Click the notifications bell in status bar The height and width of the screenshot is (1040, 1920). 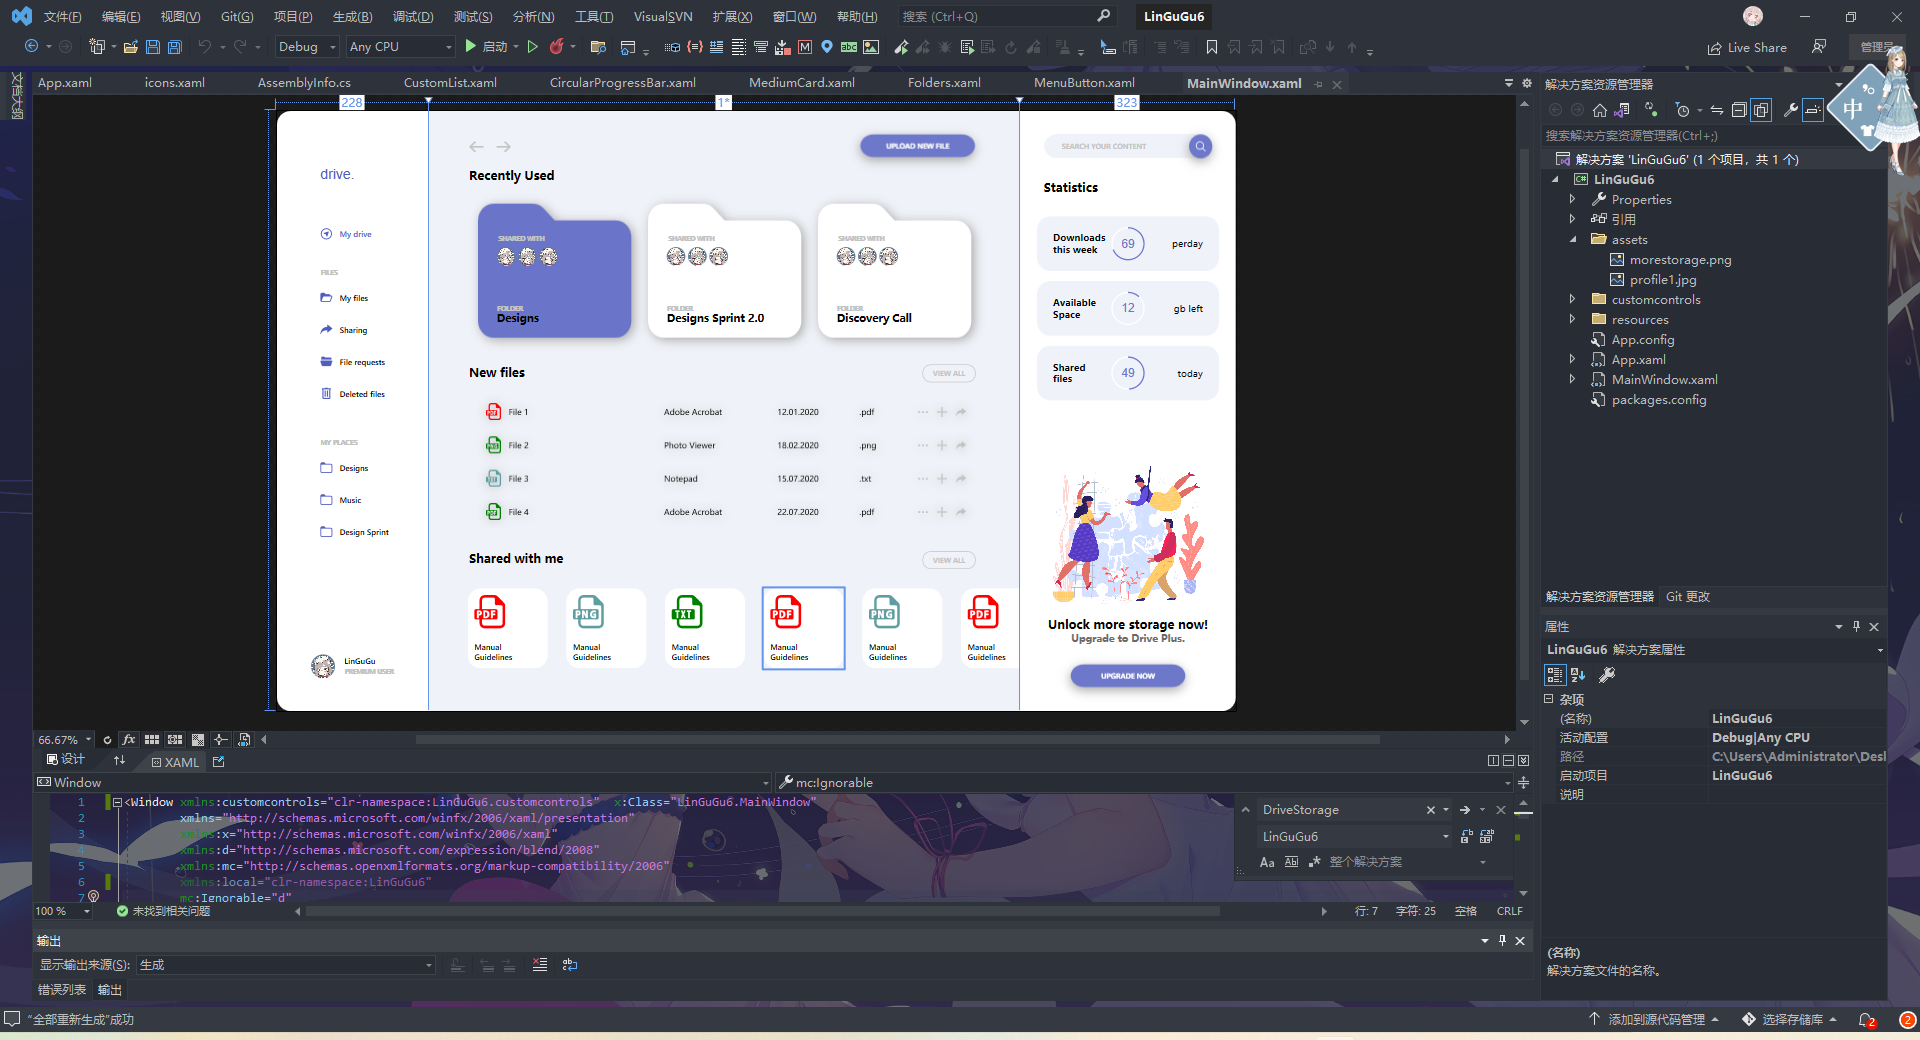[1866, 1020]
